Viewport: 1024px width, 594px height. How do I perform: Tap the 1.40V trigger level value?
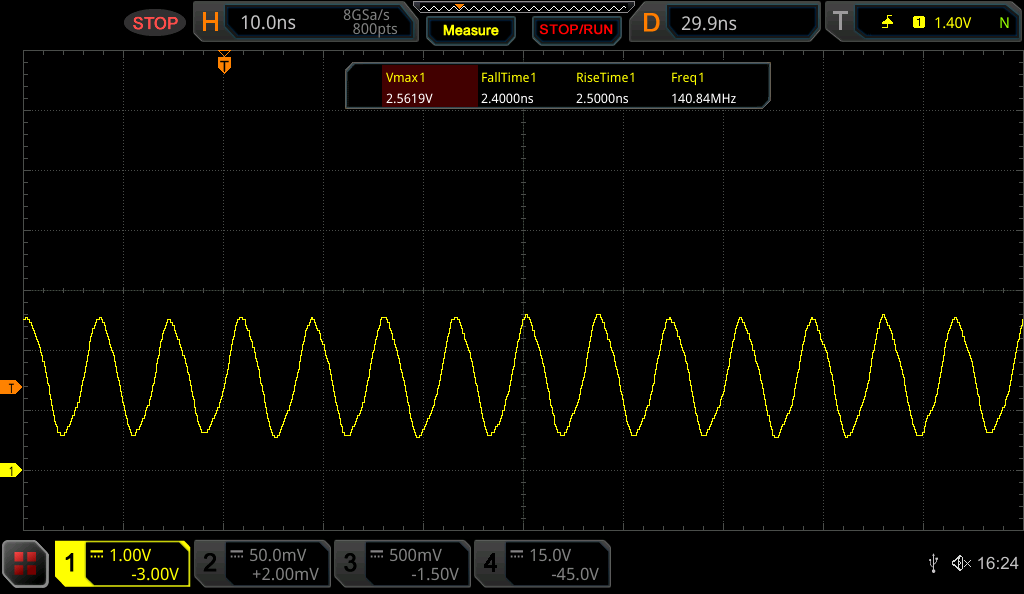pyautogui.click(x=952, y=23)
